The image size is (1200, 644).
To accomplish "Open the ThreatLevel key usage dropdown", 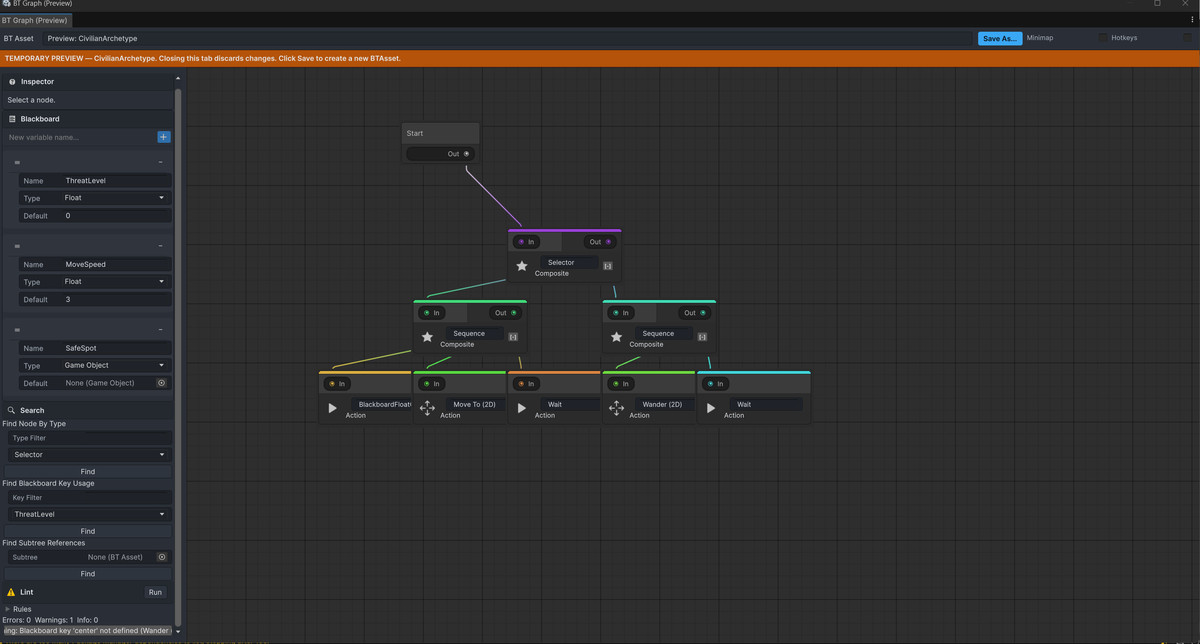I will [89, 514].
